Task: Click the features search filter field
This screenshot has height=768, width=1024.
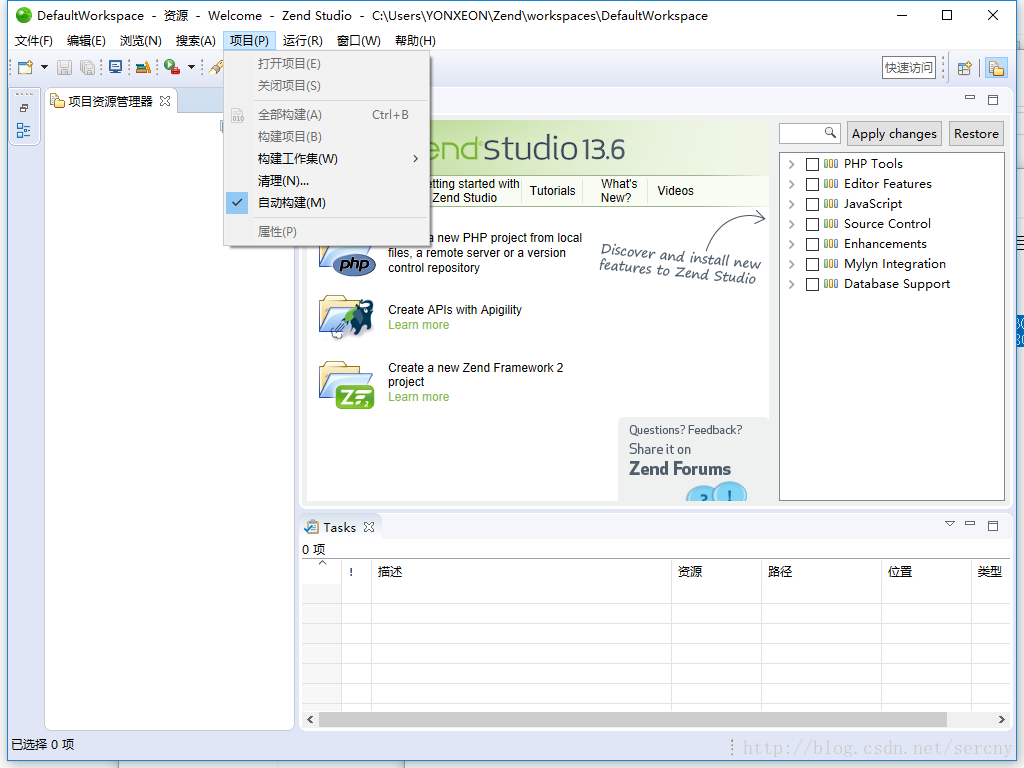Action: point(809,133)
